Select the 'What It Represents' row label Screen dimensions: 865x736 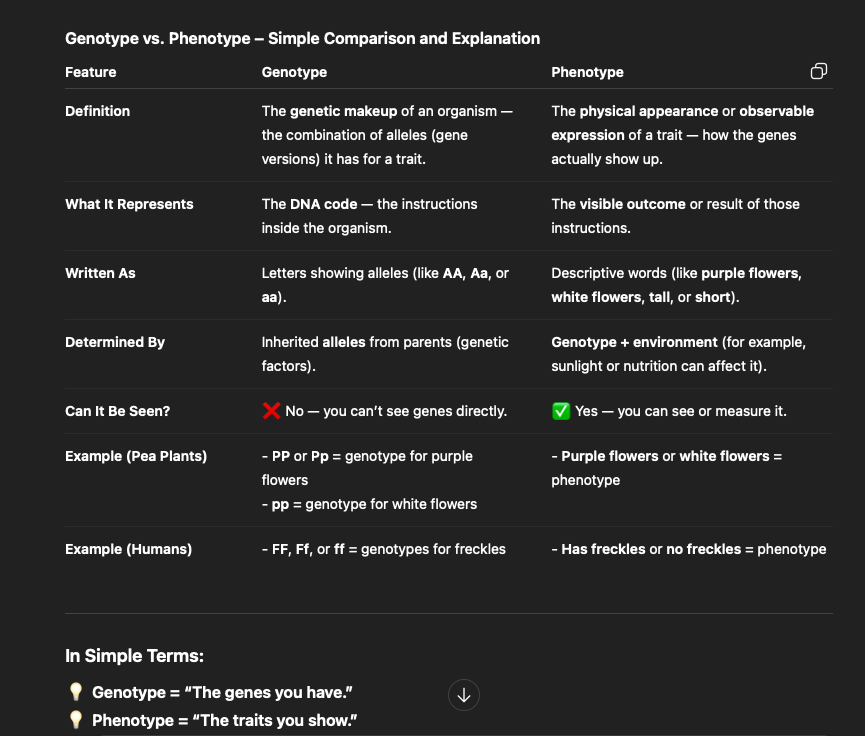[129, 204]
